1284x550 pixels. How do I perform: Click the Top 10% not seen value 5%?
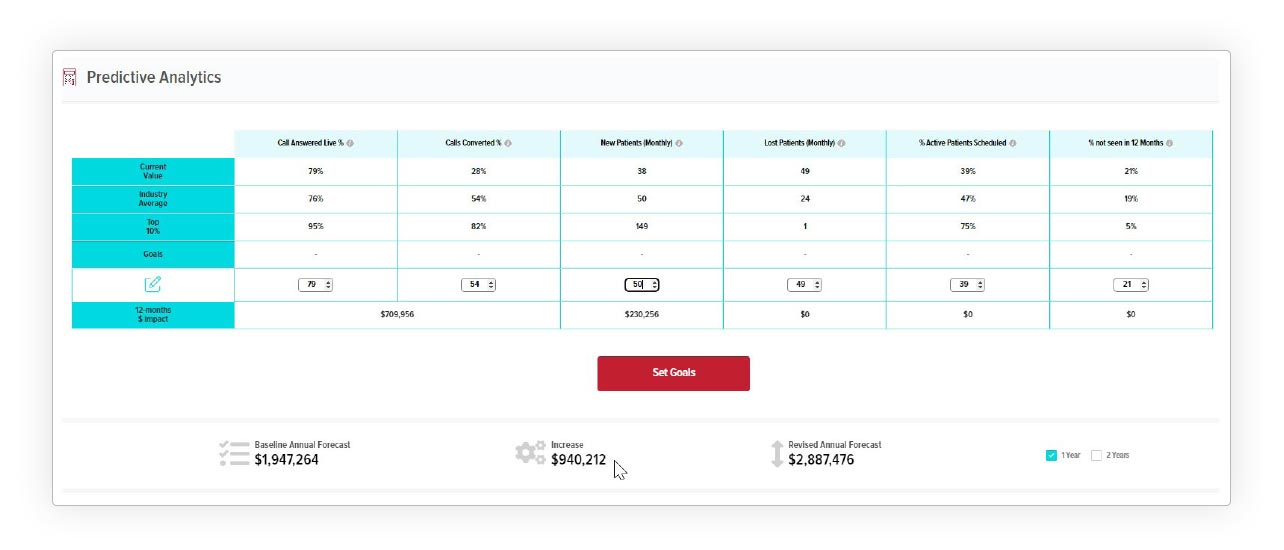pos(1131,227)
